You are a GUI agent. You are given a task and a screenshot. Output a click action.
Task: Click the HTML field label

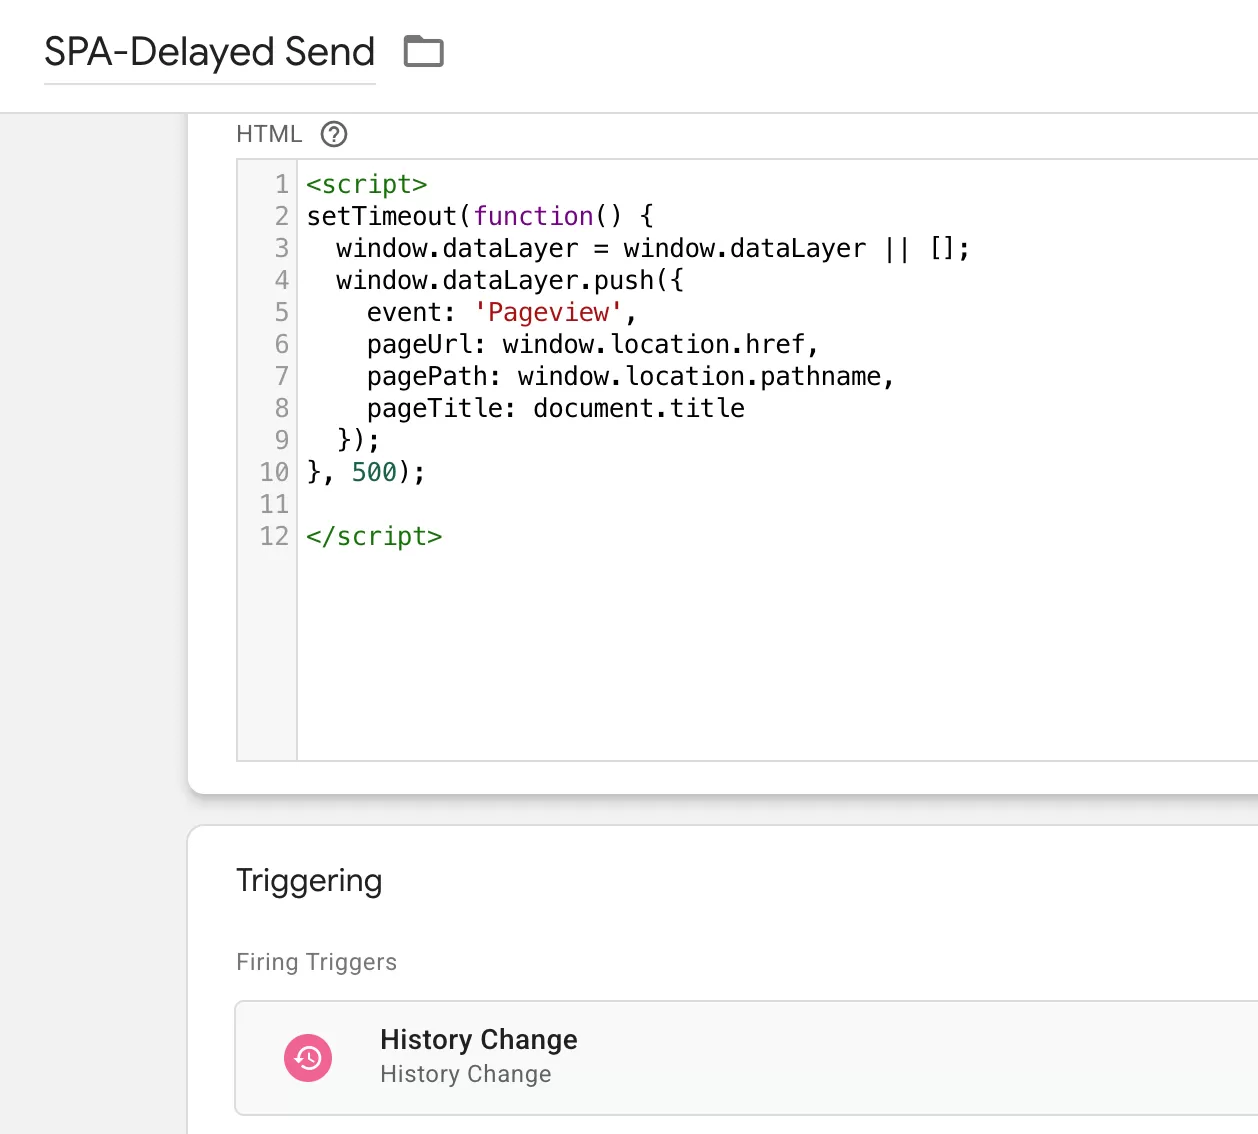click(x=269, y=134)
